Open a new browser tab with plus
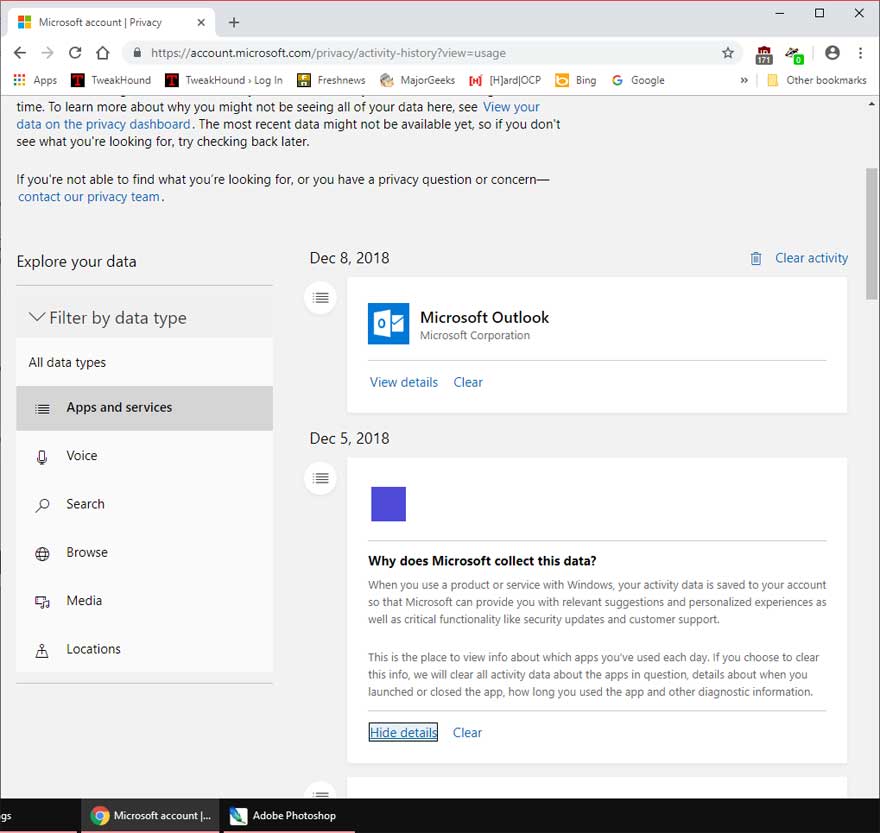Screen dimensions: 880x833 click(234, 22)
